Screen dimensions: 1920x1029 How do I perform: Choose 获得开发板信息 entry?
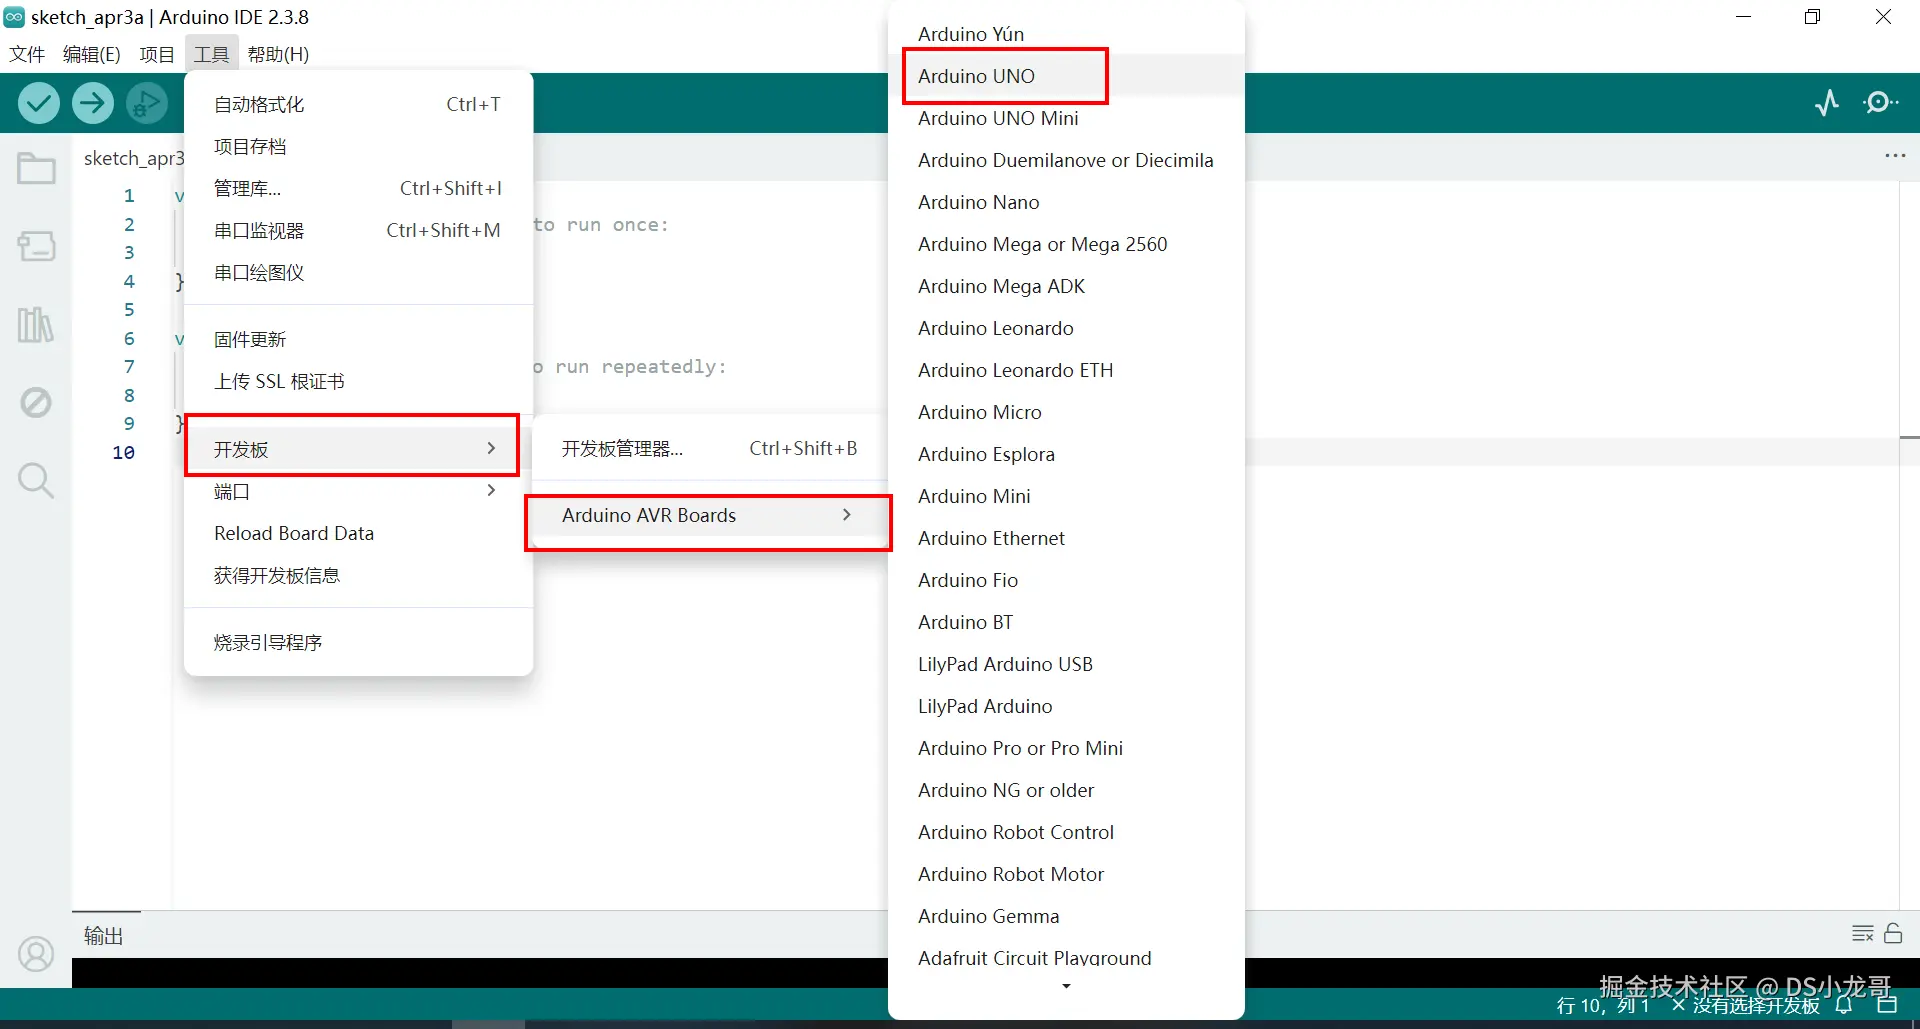click(x=358, y=575)
